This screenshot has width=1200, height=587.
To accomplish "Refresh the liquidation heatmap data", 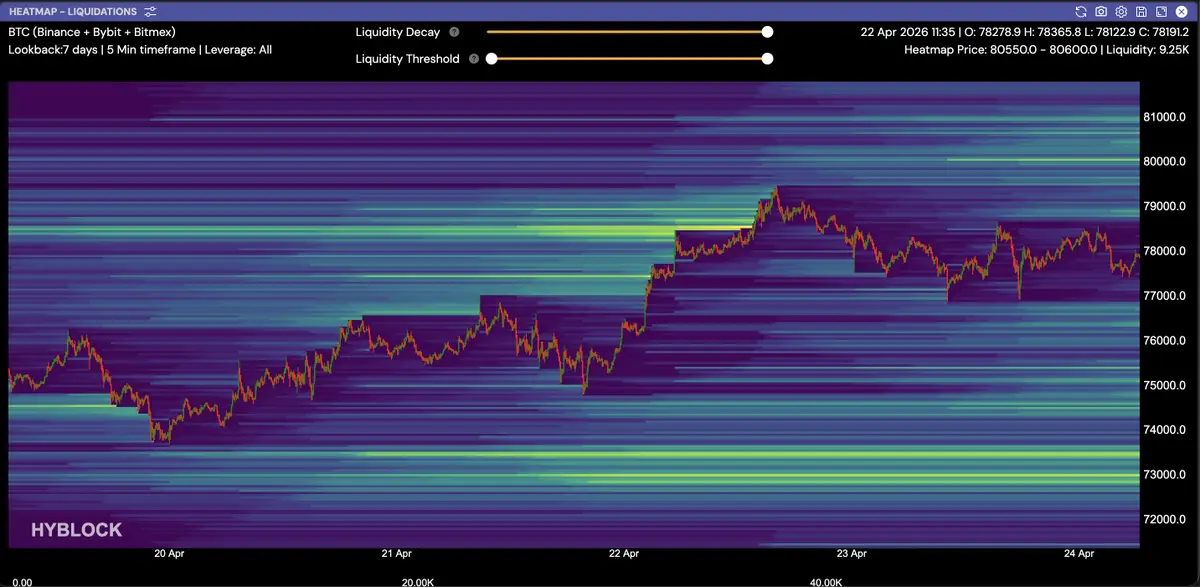I will tap(1081, 11).
